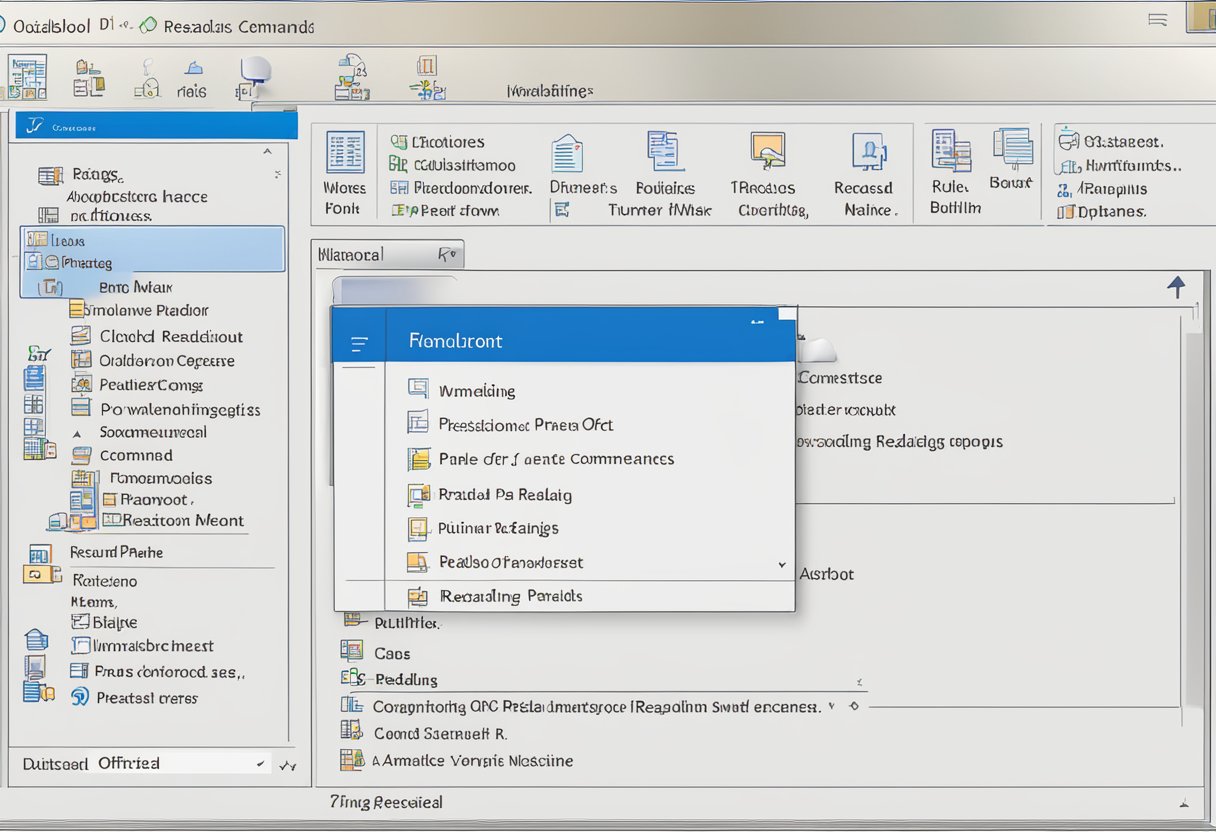1216x832 pixels.
Task: Open the TReodics picture icon in ribbon
Action: tap(768, 150)
